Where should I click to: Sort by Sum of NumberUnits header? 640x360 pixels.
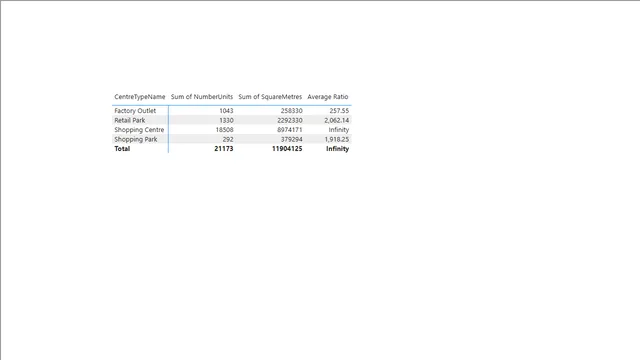pos(202,97)
